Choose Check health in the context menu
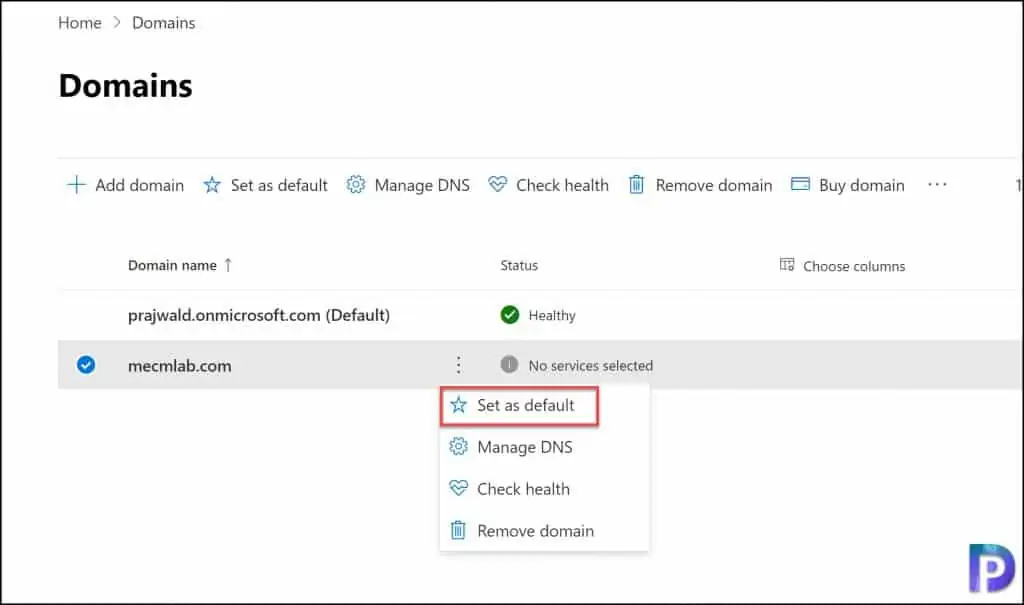 click(545, 489)
